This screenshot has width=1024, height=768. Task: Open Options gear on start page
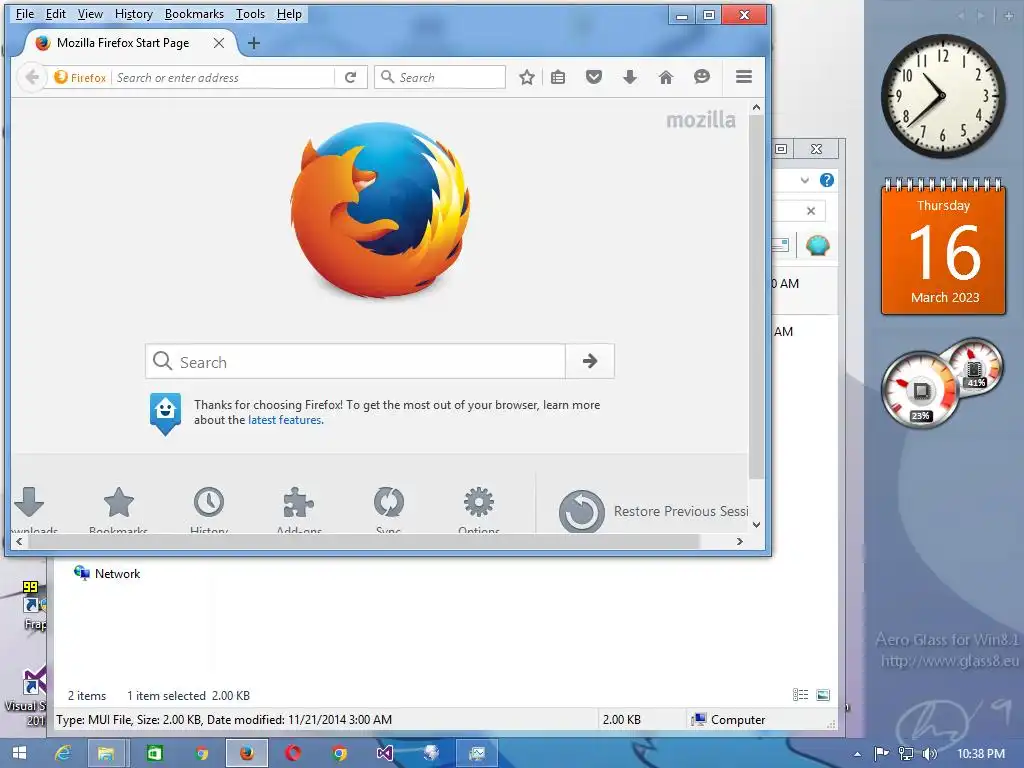(x=479, y=503)
